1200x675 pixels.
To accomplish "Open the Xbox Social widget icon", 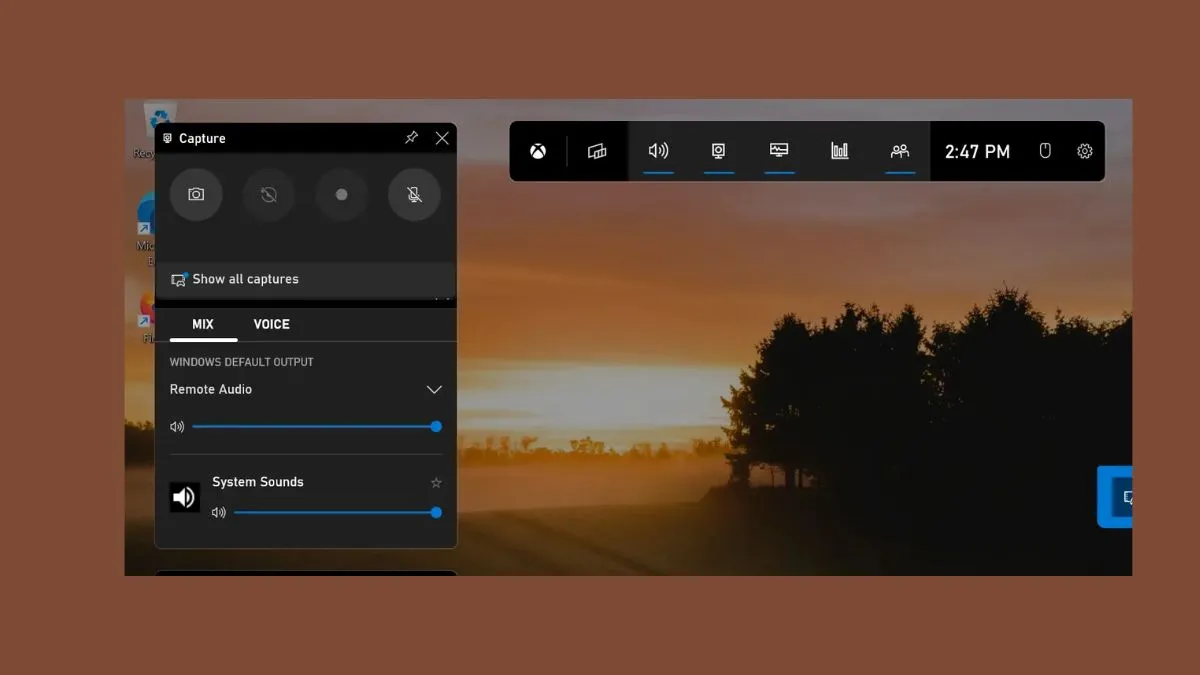I will click(x=900, y=151).
